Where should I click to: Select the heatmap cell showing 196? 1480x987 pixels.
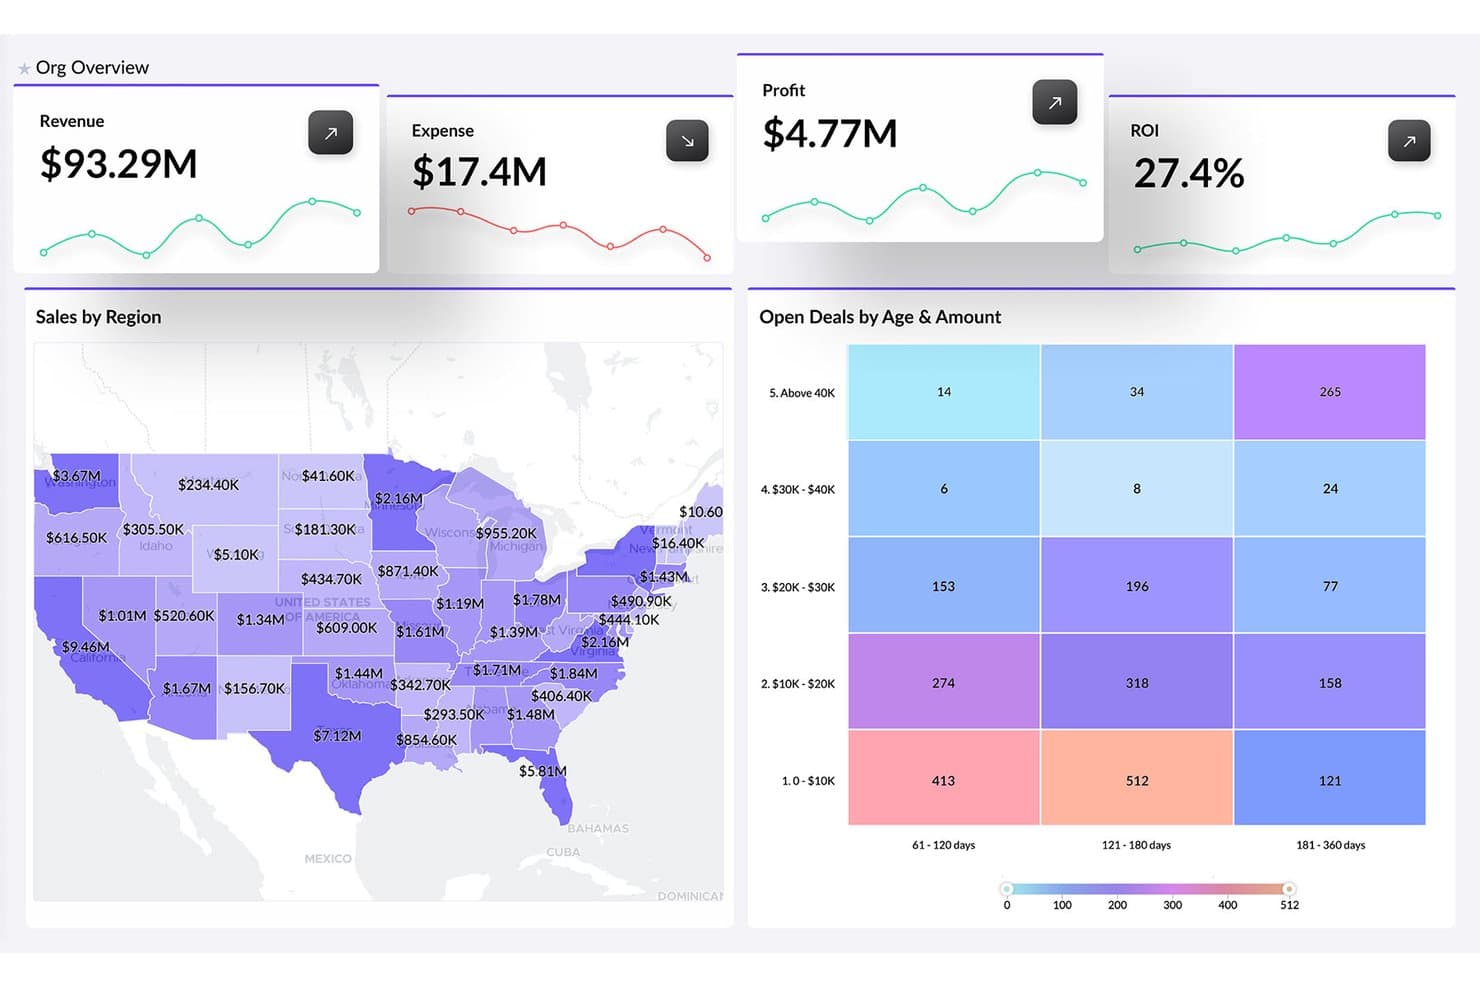(1137, 585)
